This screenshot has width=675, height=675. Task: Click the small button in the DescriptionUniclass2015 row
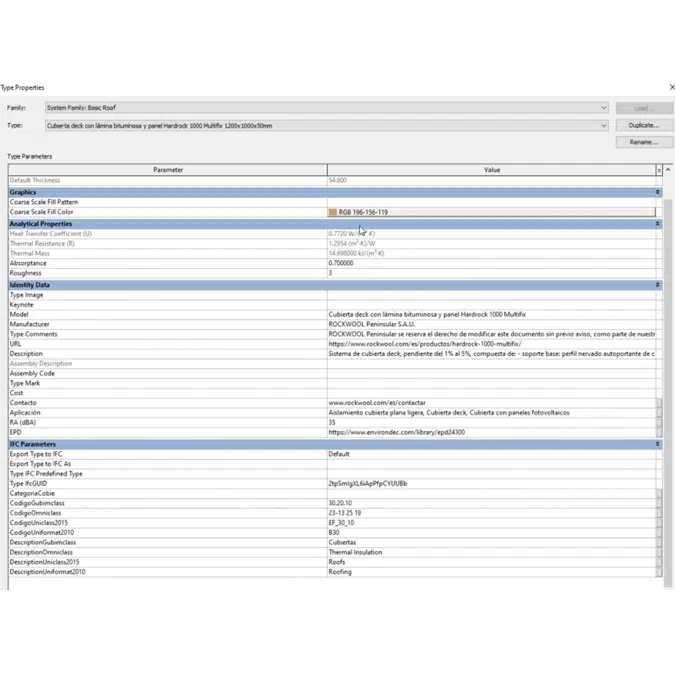click(659, 562)
